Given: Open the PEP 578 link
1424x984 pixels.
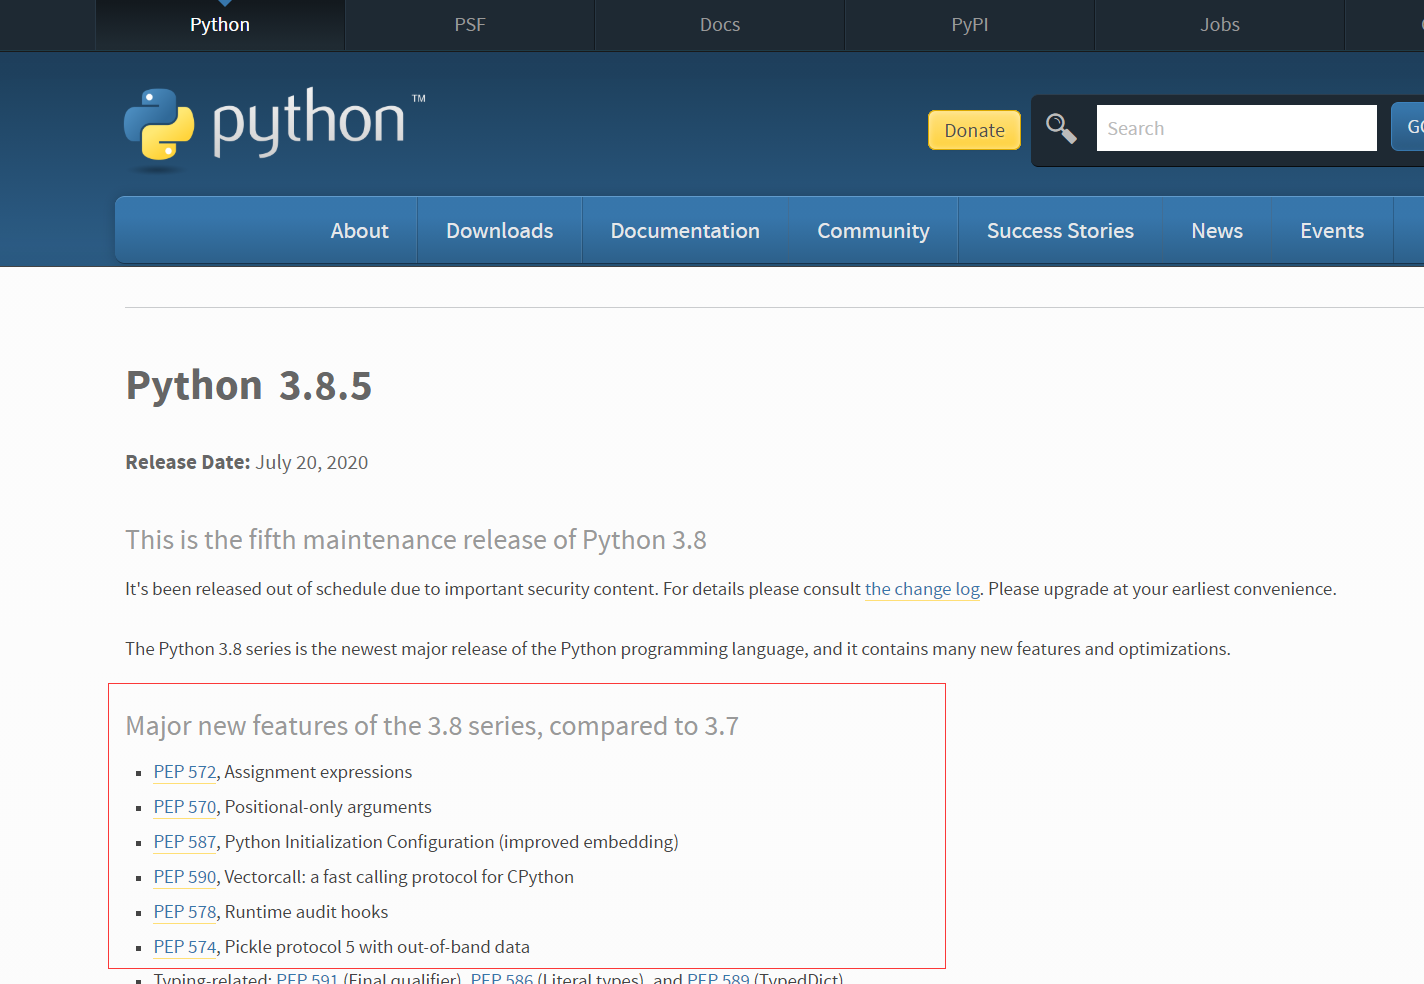Looking at the screenshot, I should point(185,912).
